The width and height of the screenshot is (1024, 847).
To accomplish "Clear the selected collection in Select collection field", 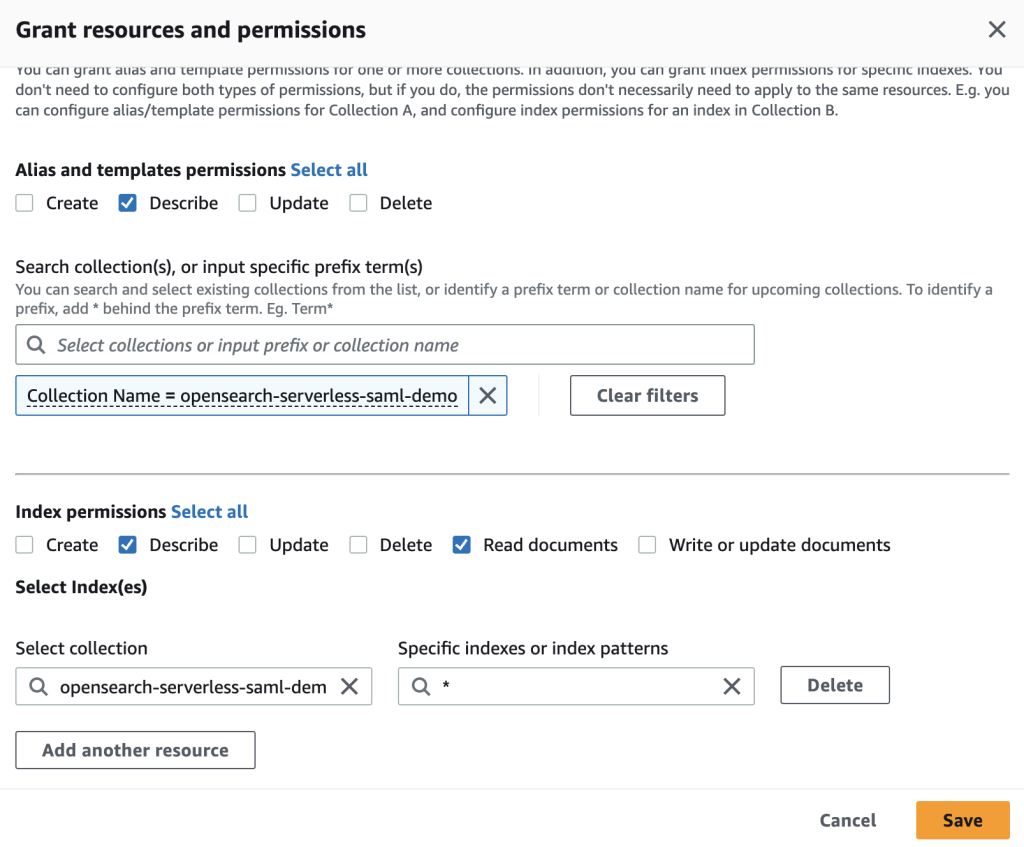I will click(x=350, y=686).
